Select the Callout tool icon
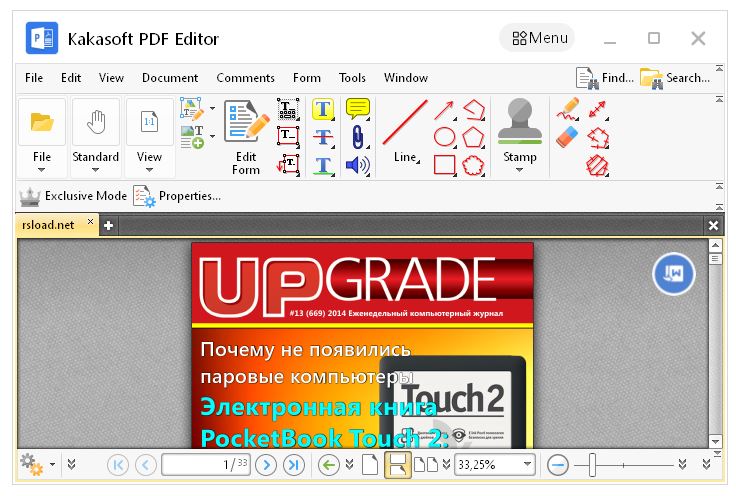 [288, 165]
